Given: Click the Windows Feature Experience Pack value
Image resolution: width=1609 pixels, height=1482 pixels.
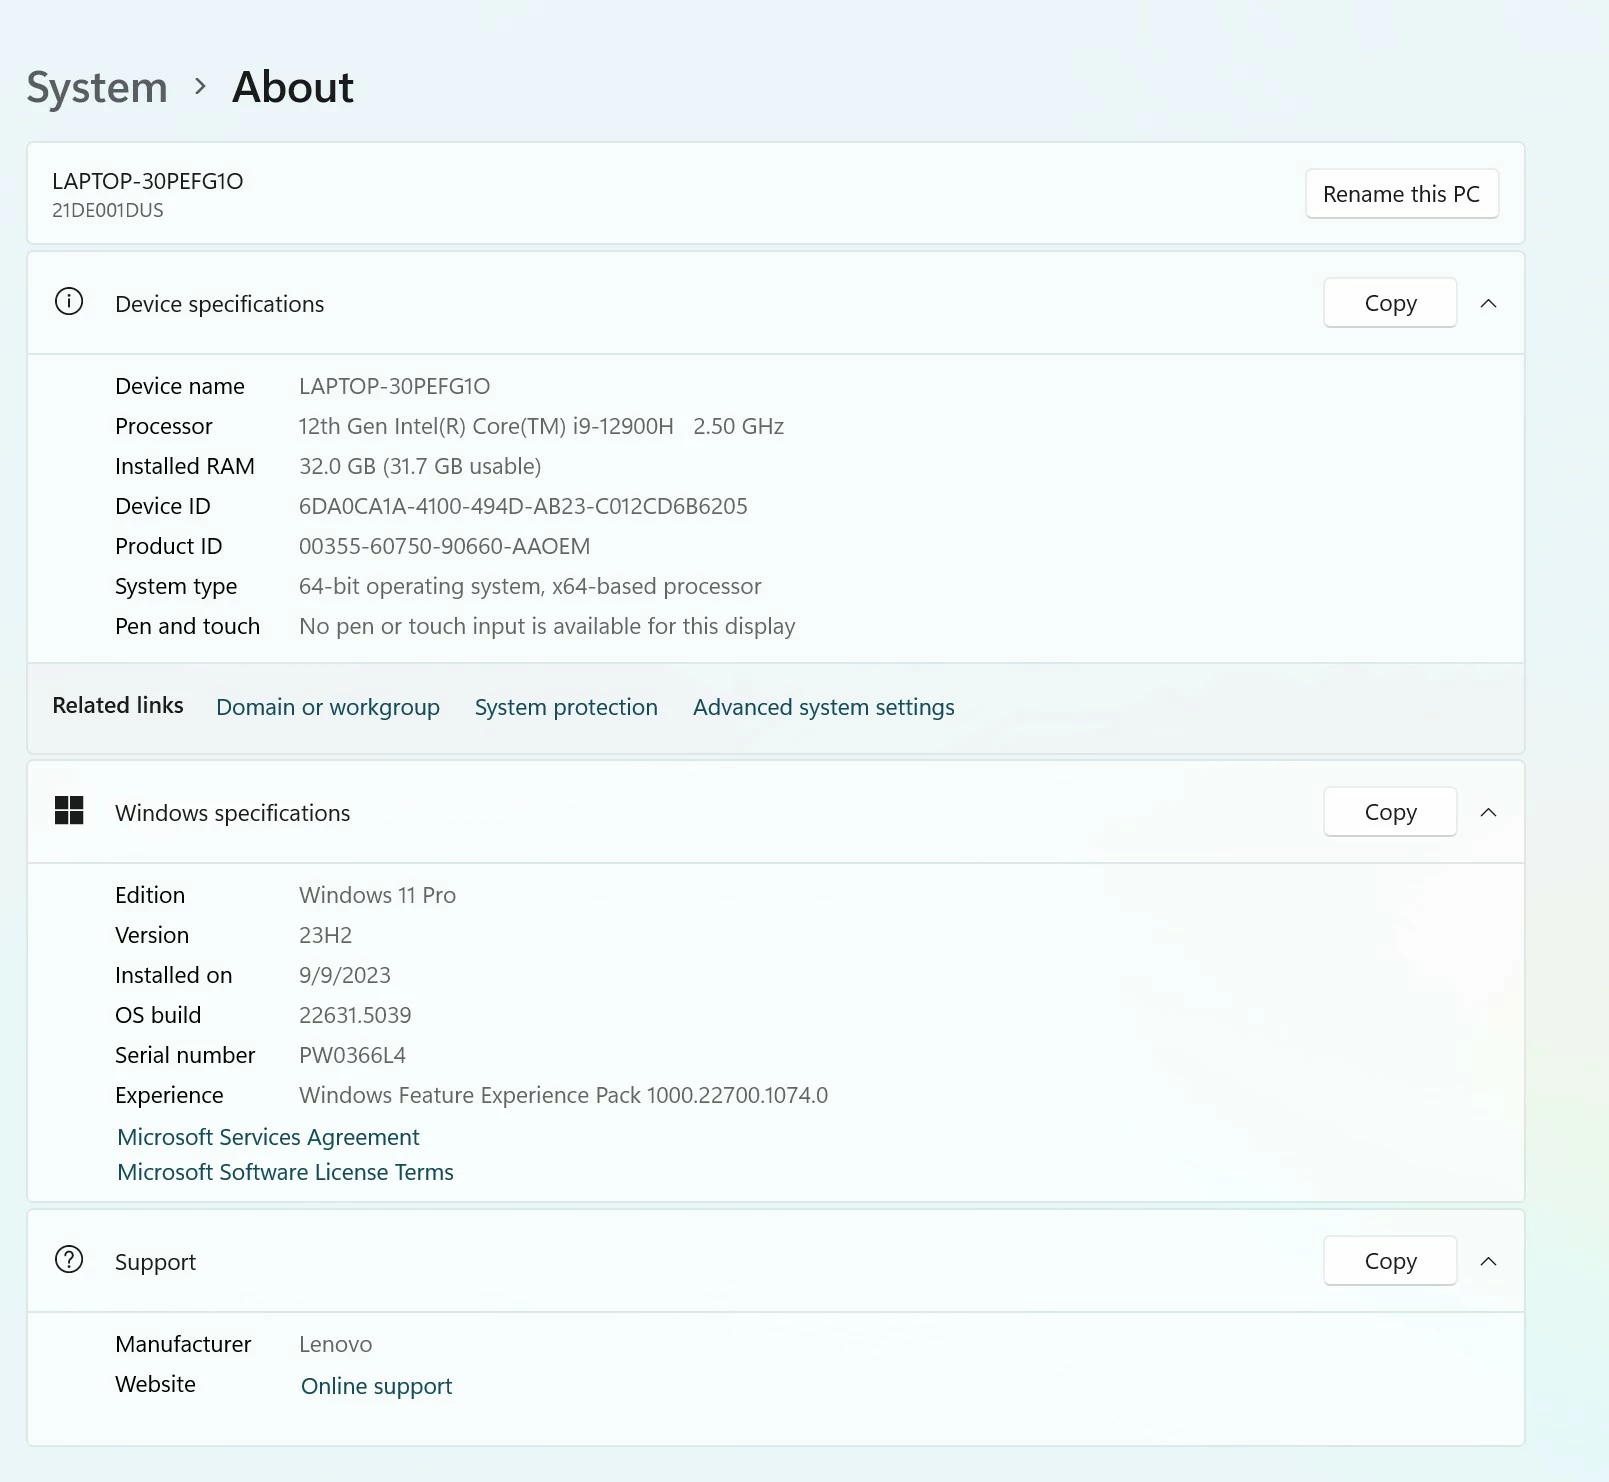Looking at the screenshot, I should 564,1095.
